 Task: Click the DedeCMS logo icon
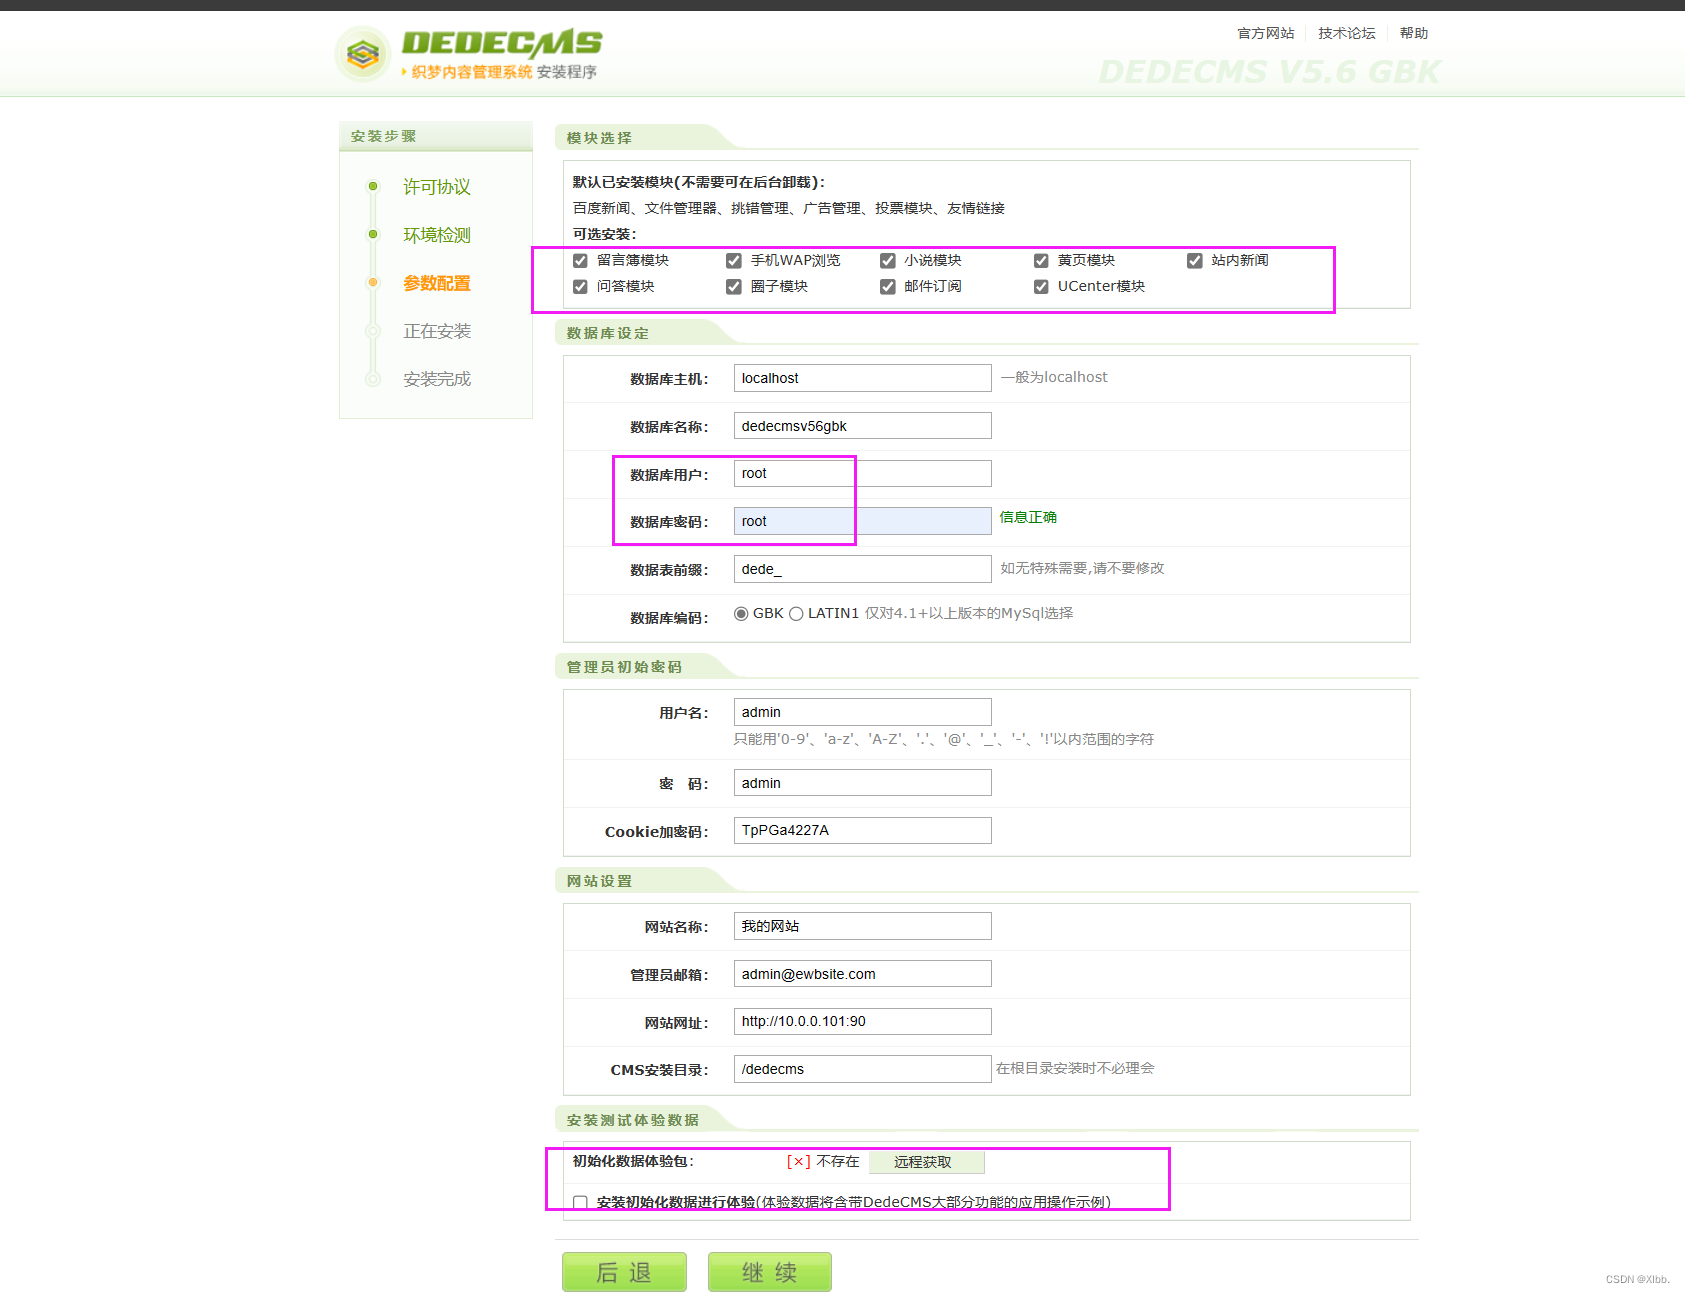(362, 54)
